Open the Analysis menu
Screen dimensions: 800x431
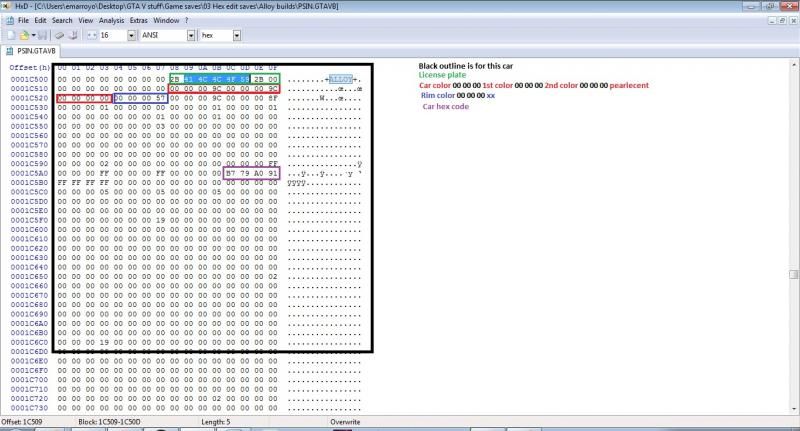112,20
